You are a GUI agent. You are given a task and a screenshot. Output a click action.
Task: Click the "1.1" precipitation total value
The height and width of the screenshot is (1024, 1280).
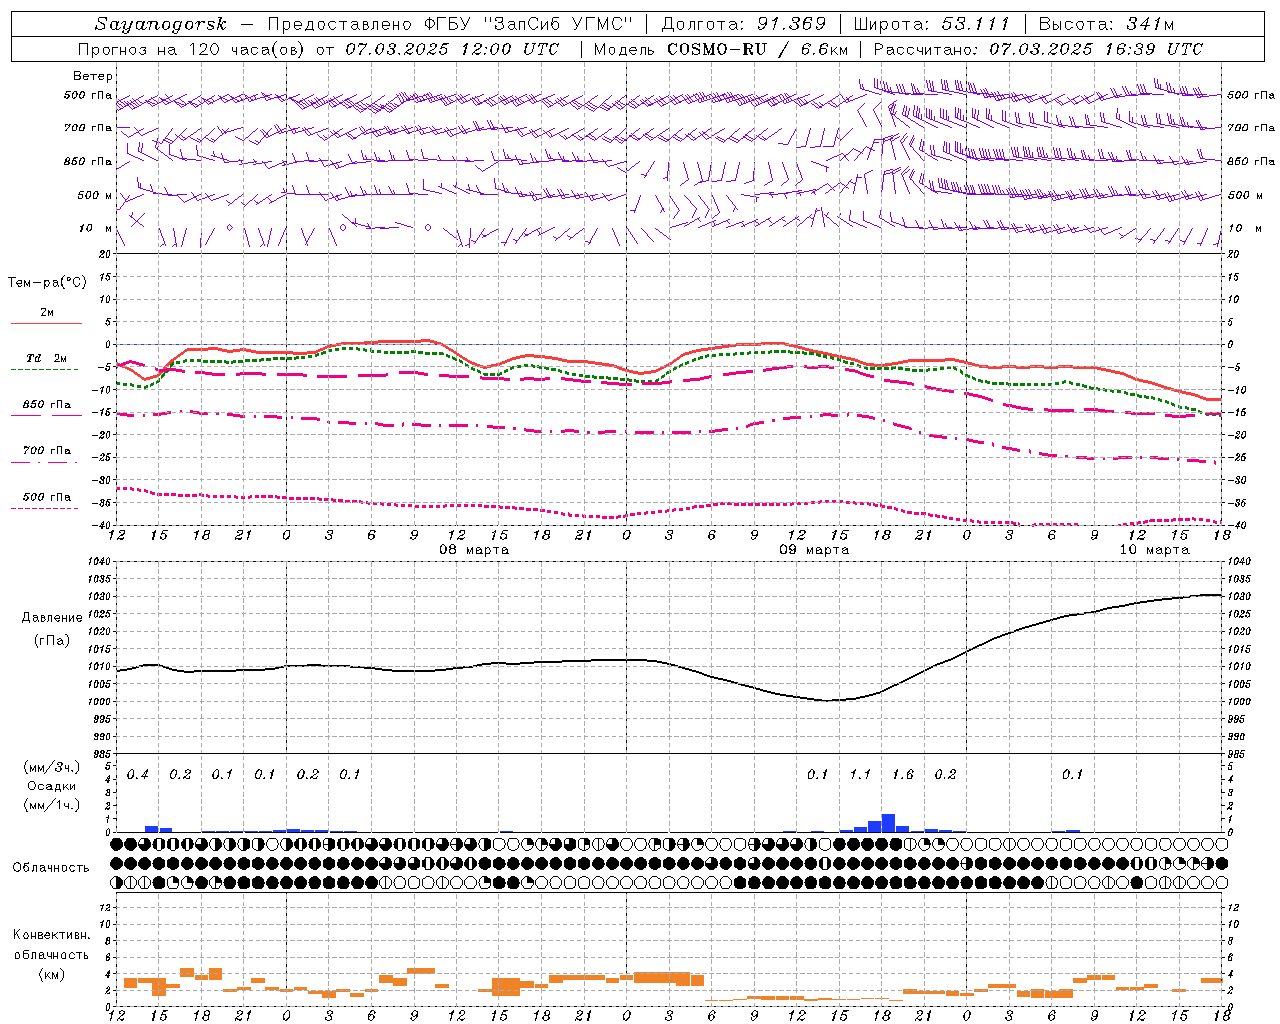click(860, 775)
